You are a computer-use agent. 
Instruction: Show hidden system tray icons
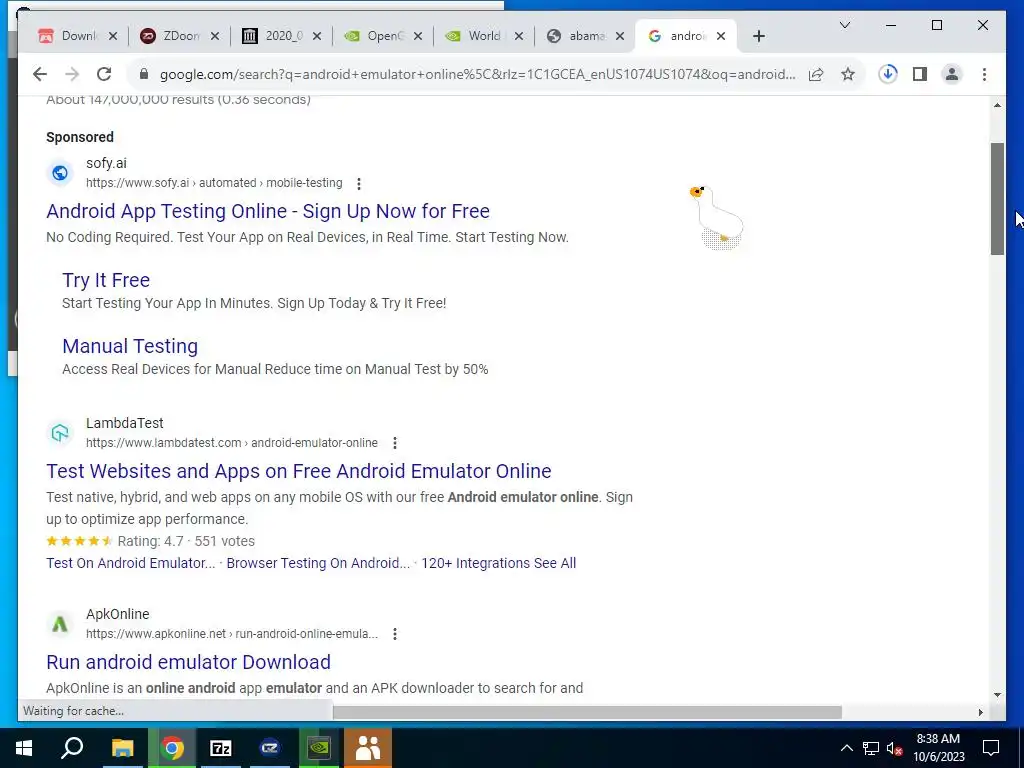point(846,748)
